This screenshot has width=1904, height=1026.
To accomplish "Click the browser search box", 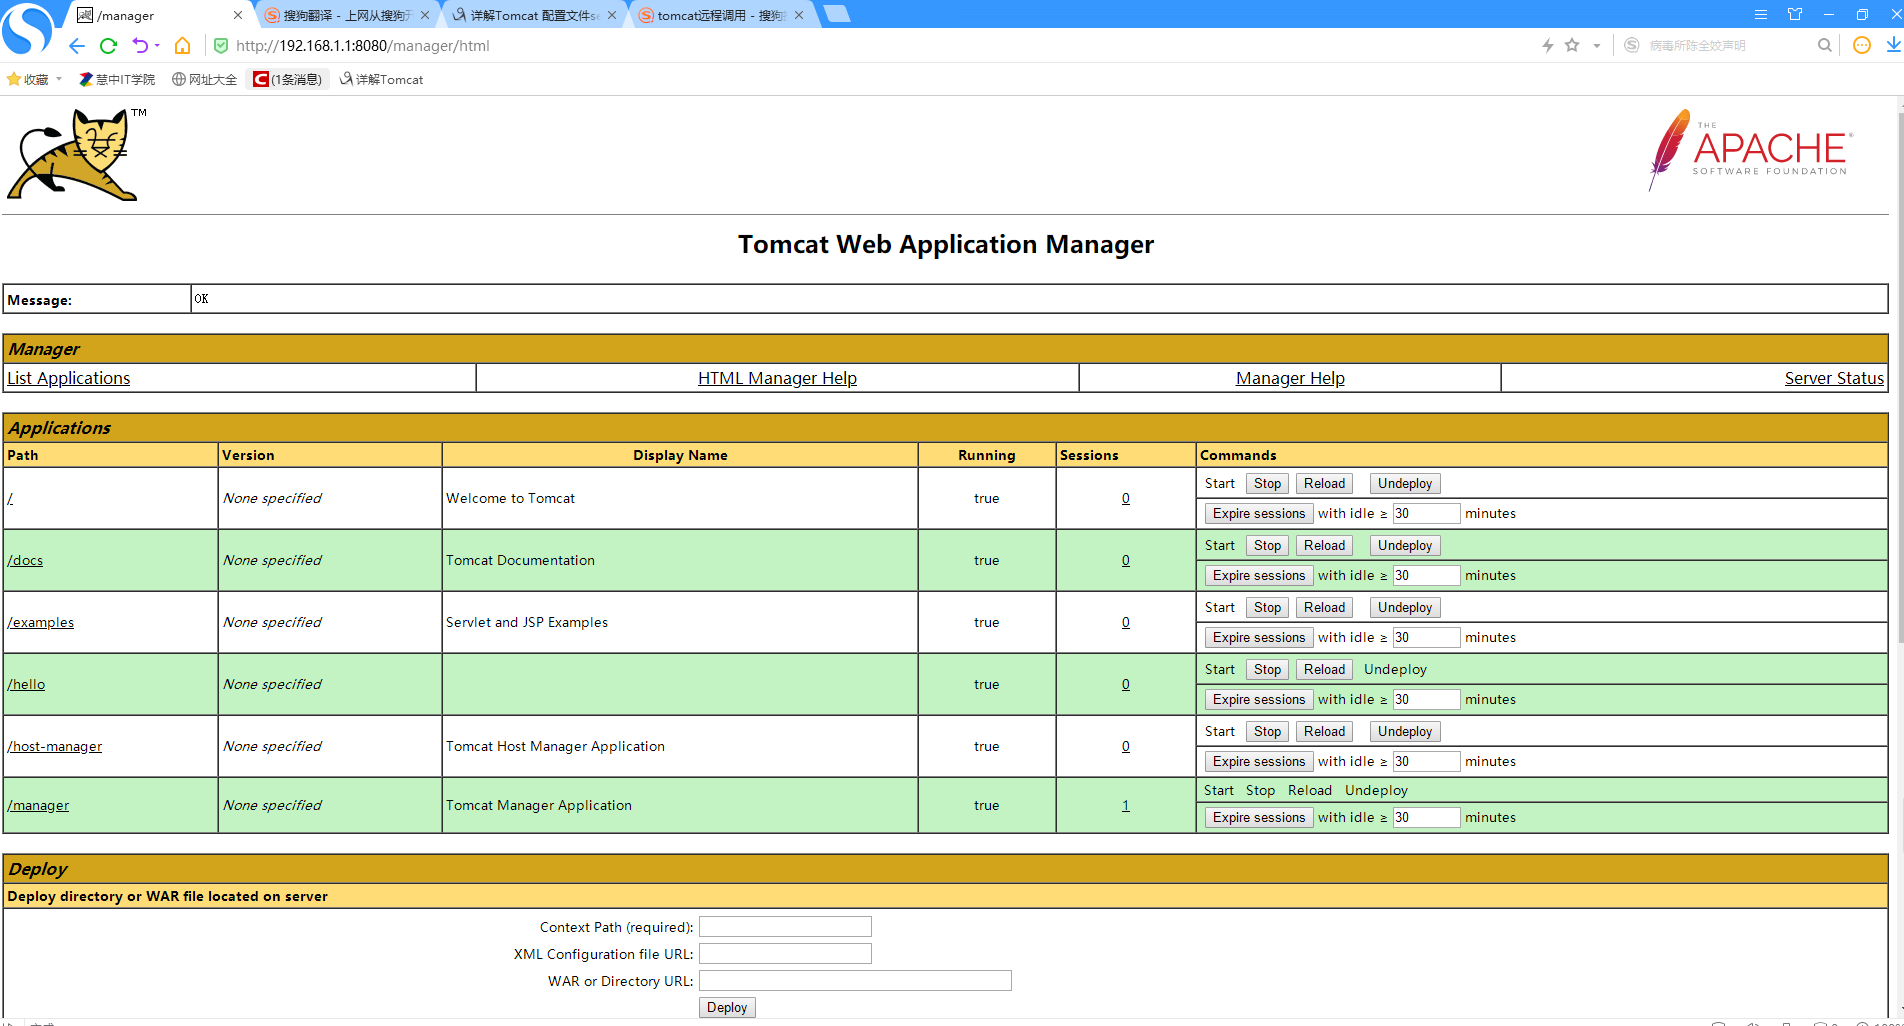I will point(1725,45).
